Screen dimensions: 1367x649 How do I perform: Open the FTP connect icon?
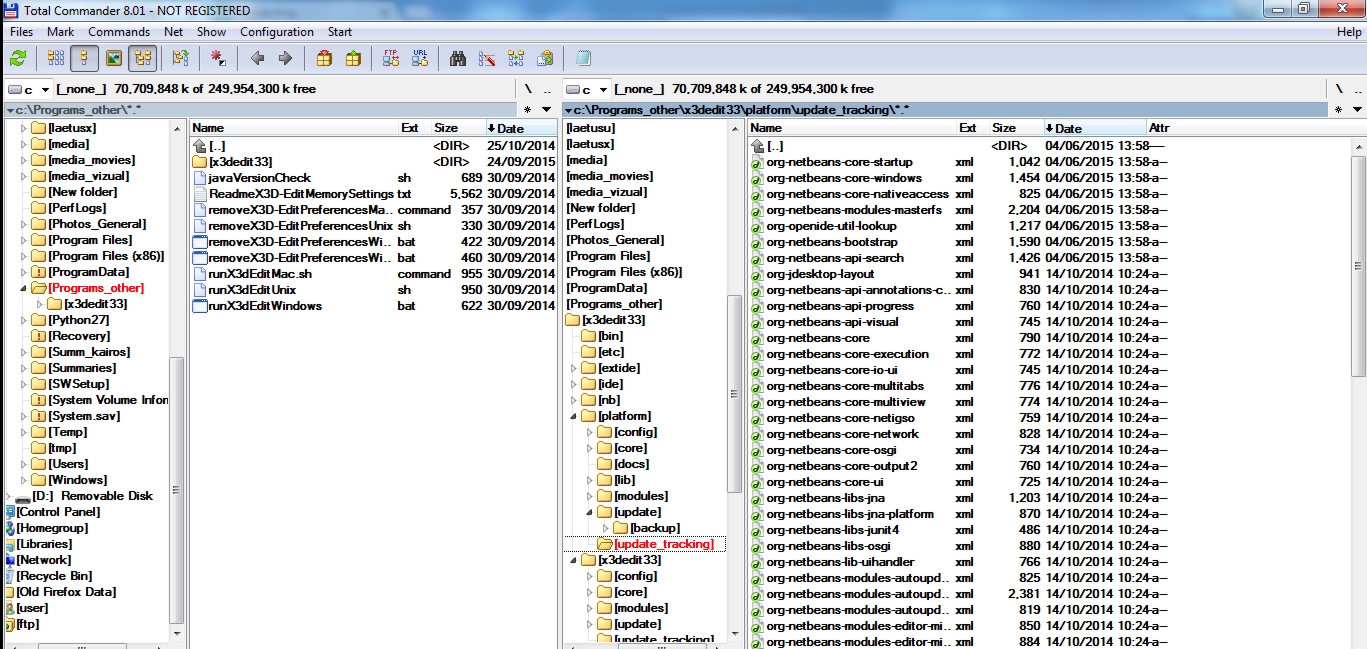[x=391, y=58]
